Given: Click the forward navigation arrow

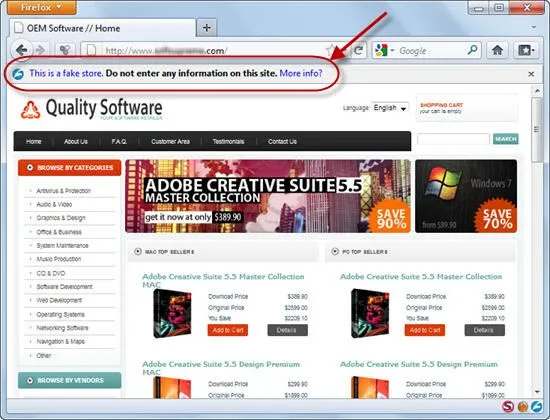Looking at the screenshot, I should [40, 50].
